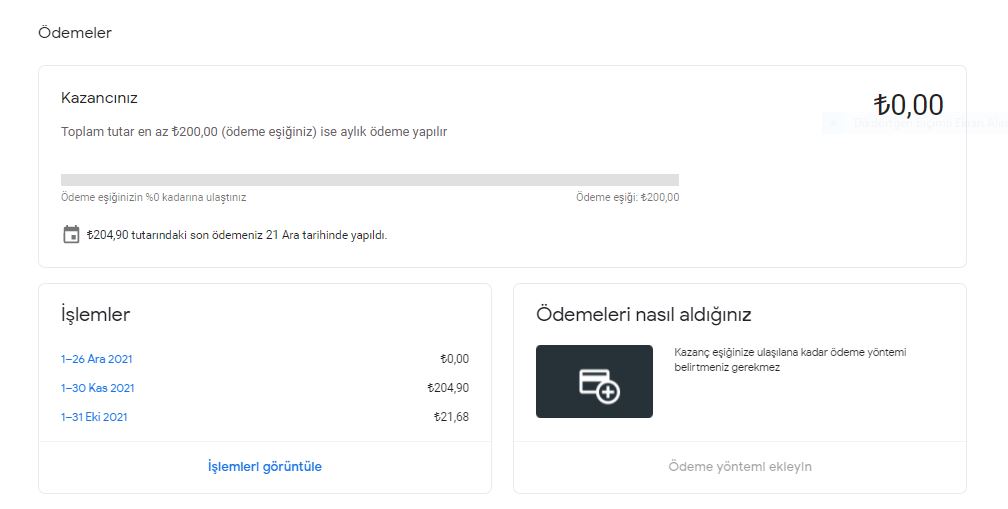
Task: Click the Ödemeler page title
Action: pos(75,33)
